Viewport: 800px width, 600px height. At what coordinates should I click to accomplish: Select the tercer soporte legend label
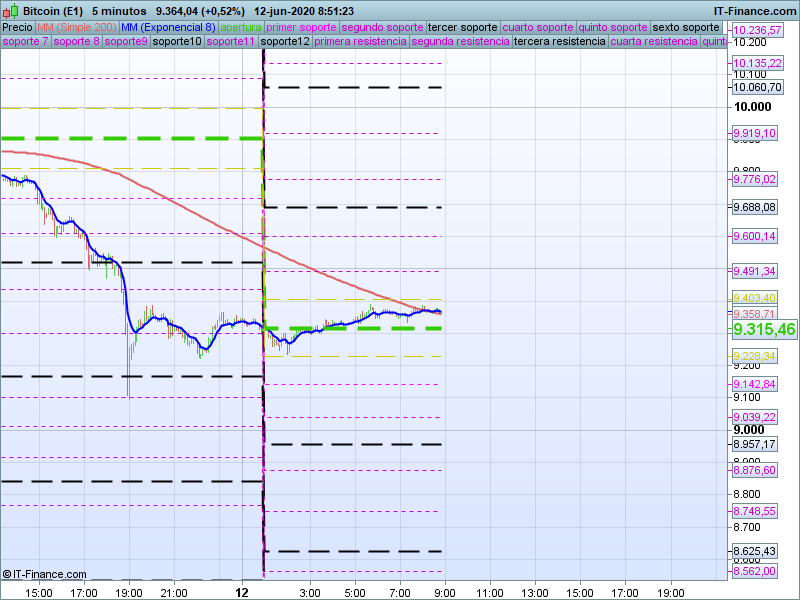pos(462,27)
